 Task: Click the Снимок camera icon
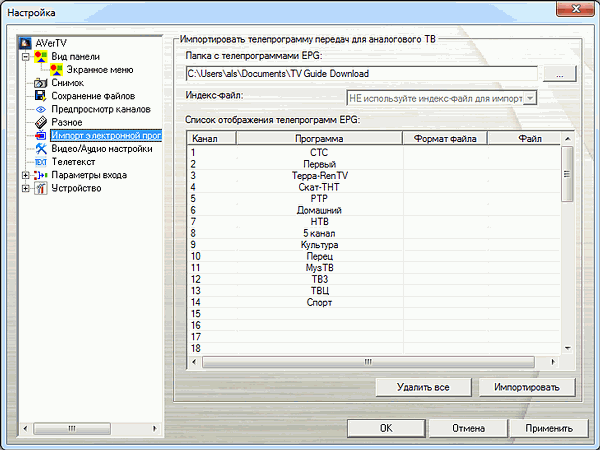click(x=41, y=83)
